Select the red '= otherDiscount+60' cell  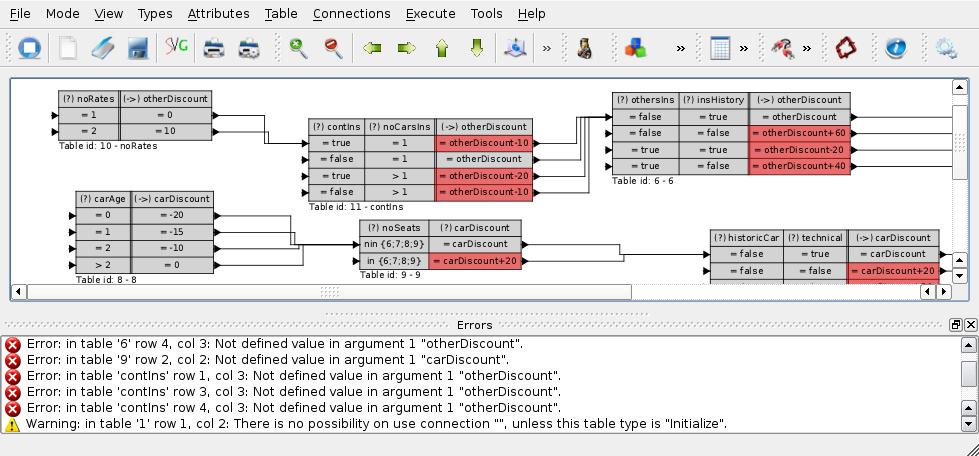pos(799,133)
